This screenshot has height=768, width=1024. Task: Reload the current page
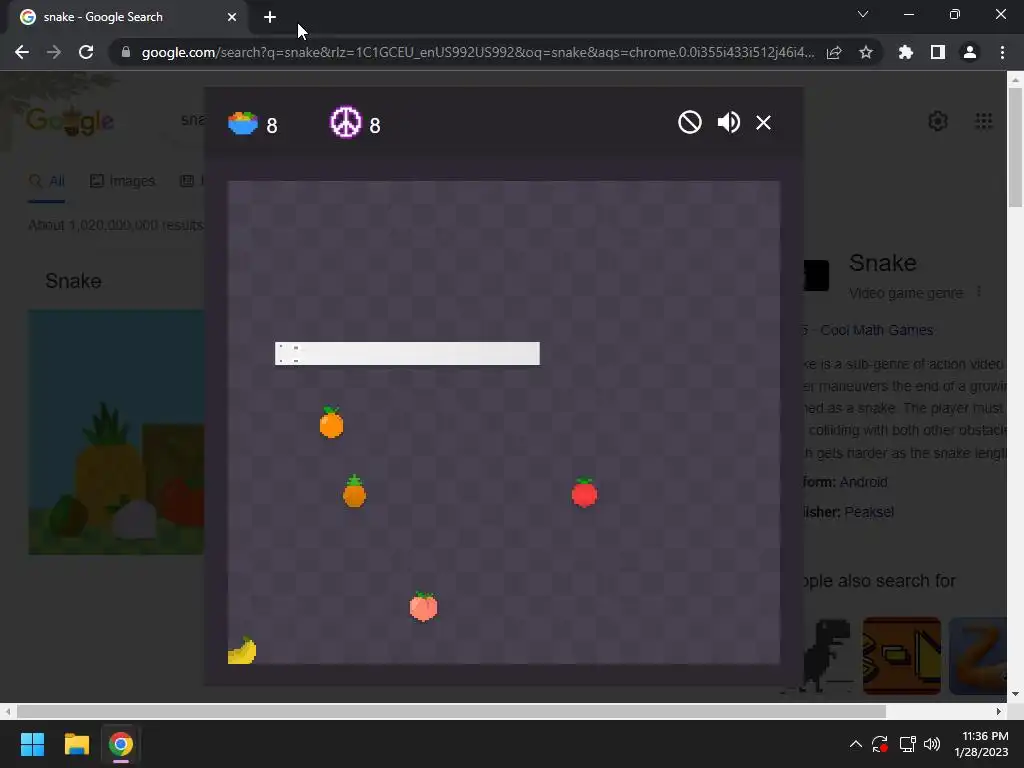click(x=86, y=52)
